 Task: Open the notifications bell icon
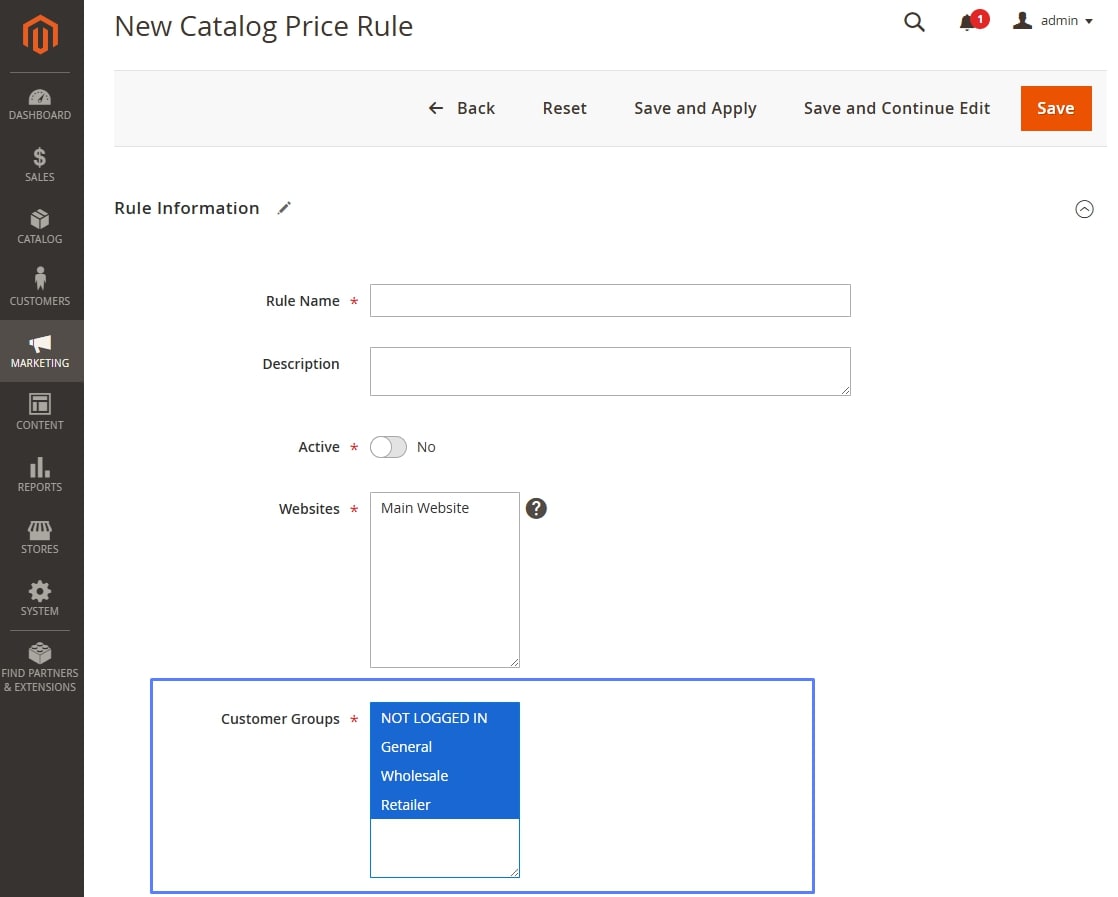pyautogui.click(x=968, y=22)
